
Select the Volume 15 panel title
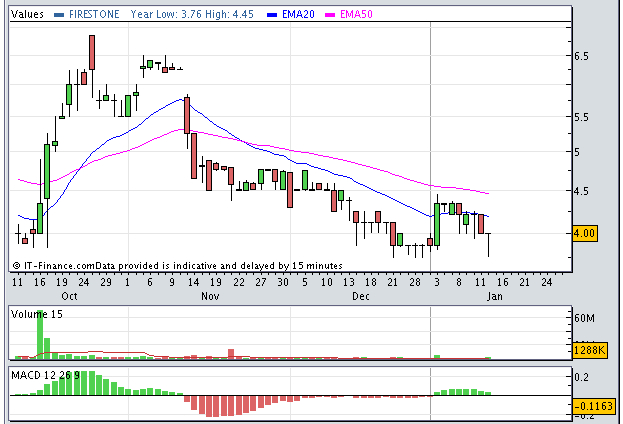[34, 314]
